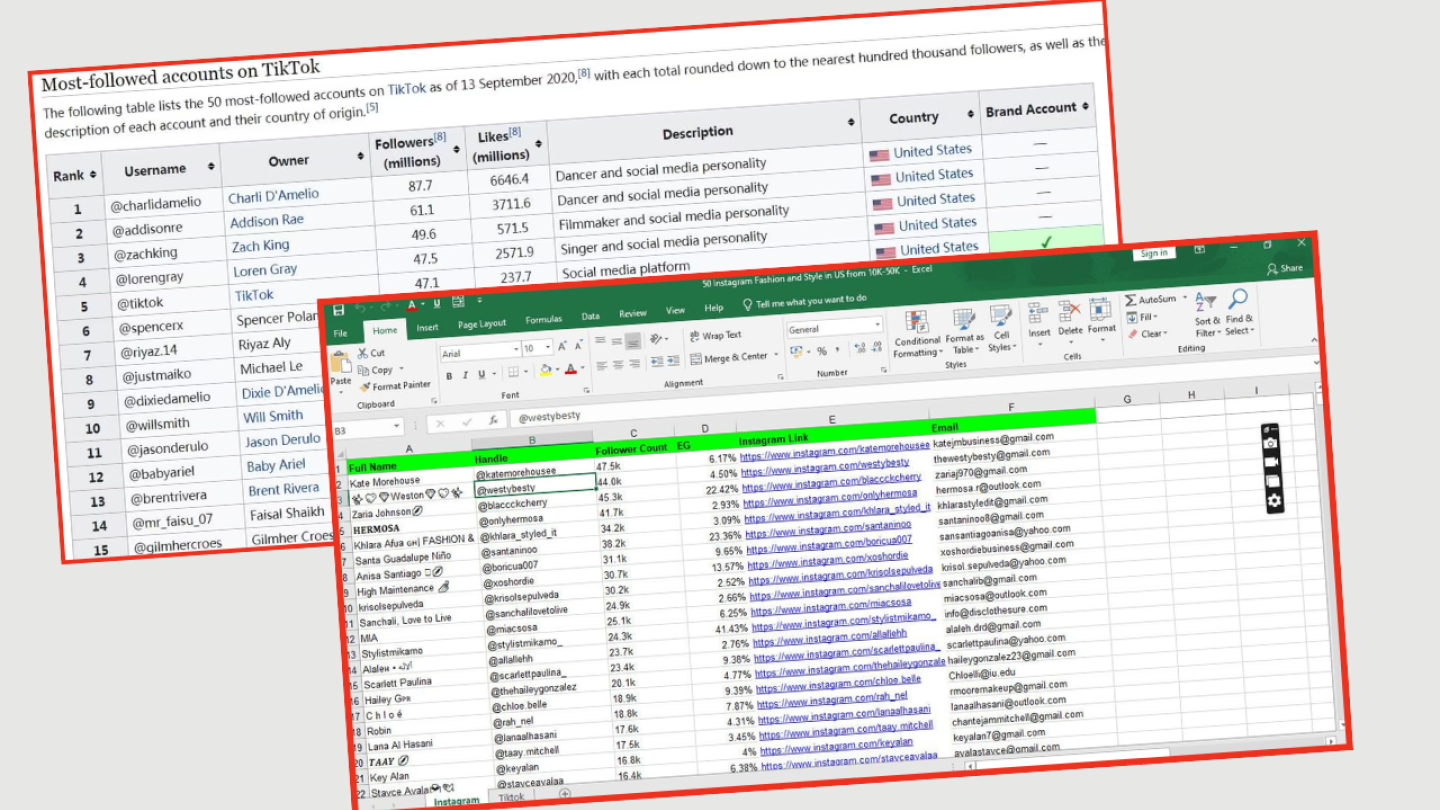Select Bottom Align (highlighted) icon
Image resolution: width=1440 pixels, height=810 pixels.
pos(633,341)
